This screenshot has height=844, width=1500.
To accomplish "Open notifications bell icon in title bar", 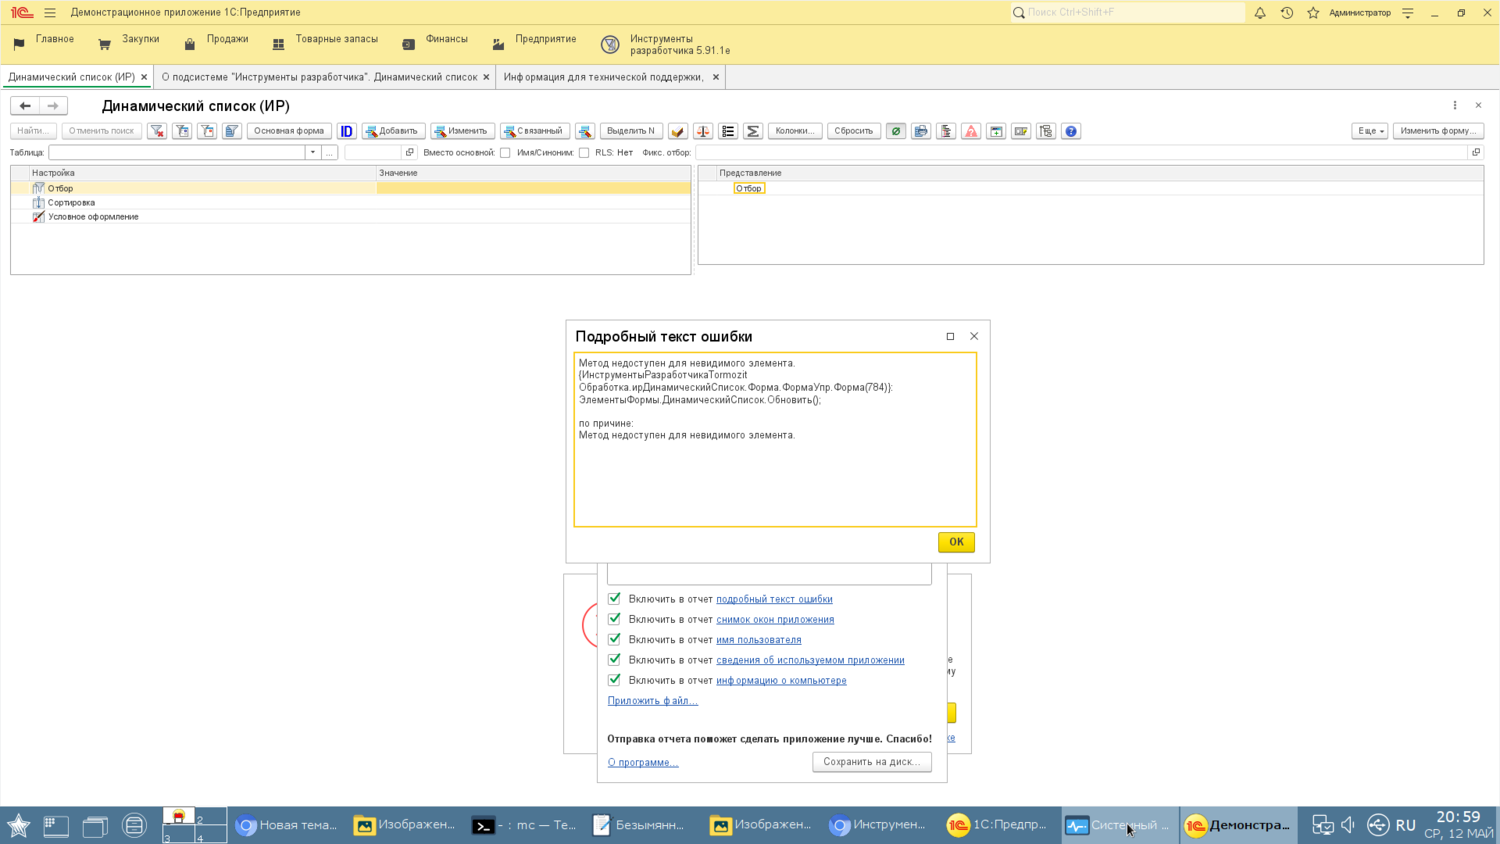I will [1260, 13].
